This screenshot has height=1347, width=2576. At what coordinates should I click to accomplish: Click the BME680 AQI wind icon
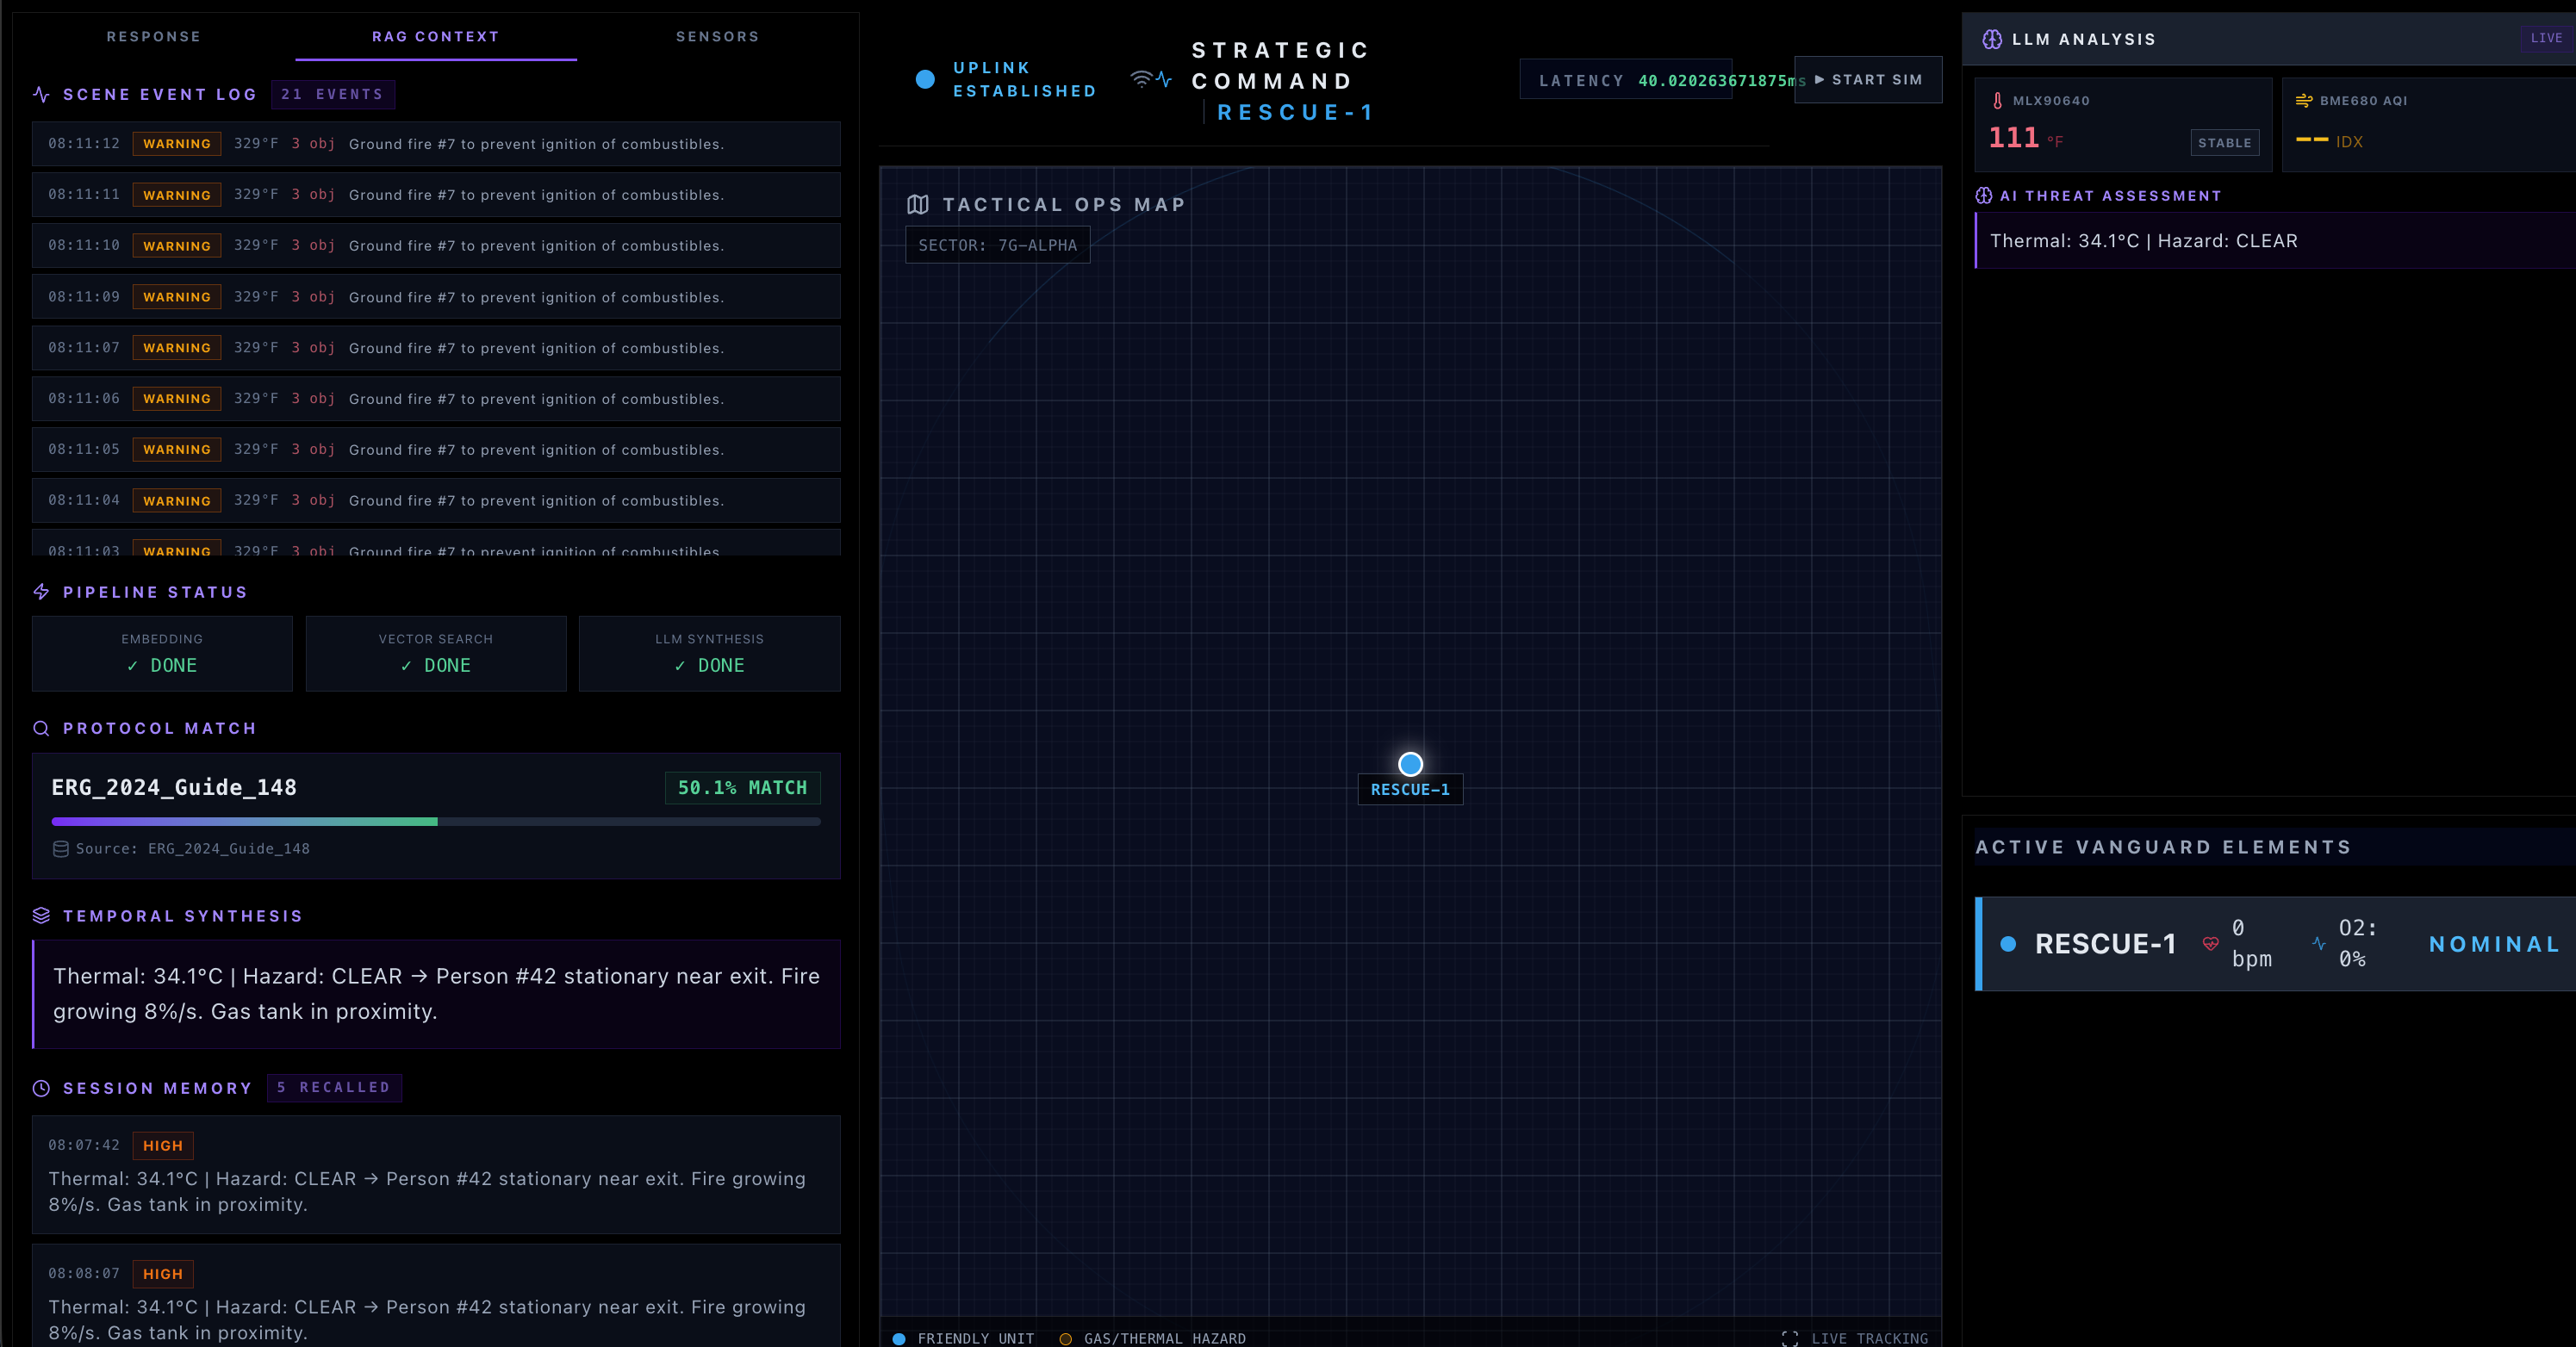coord(2304,101)
